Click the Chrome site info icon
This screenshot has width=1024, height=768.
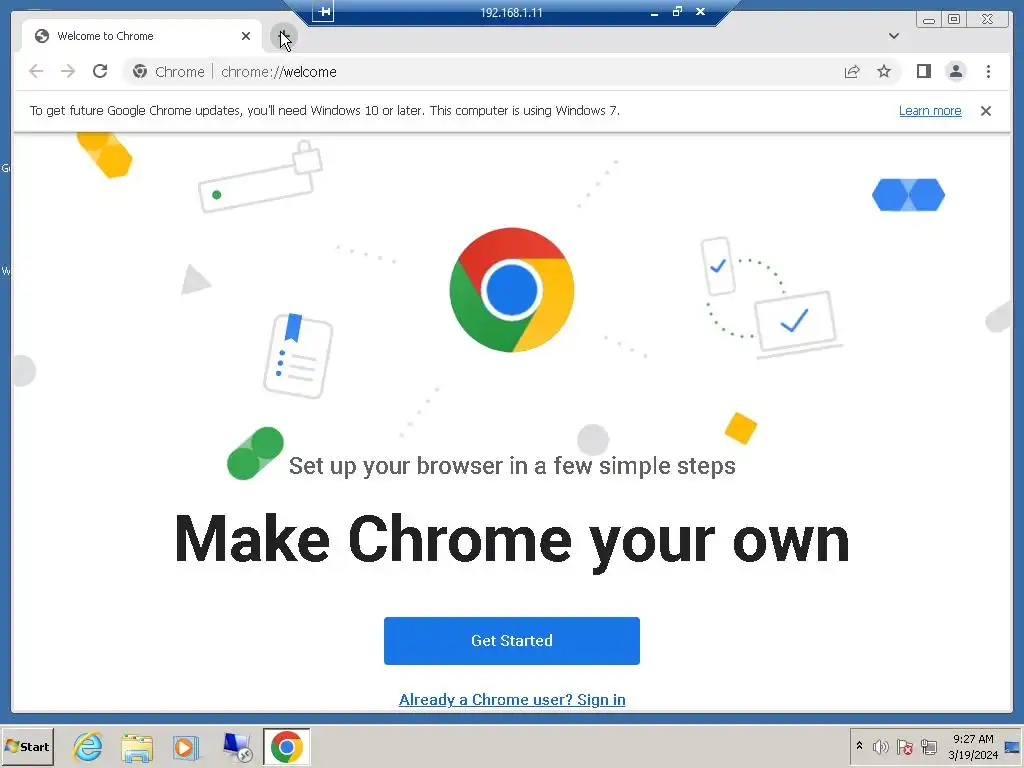(140, 71)
